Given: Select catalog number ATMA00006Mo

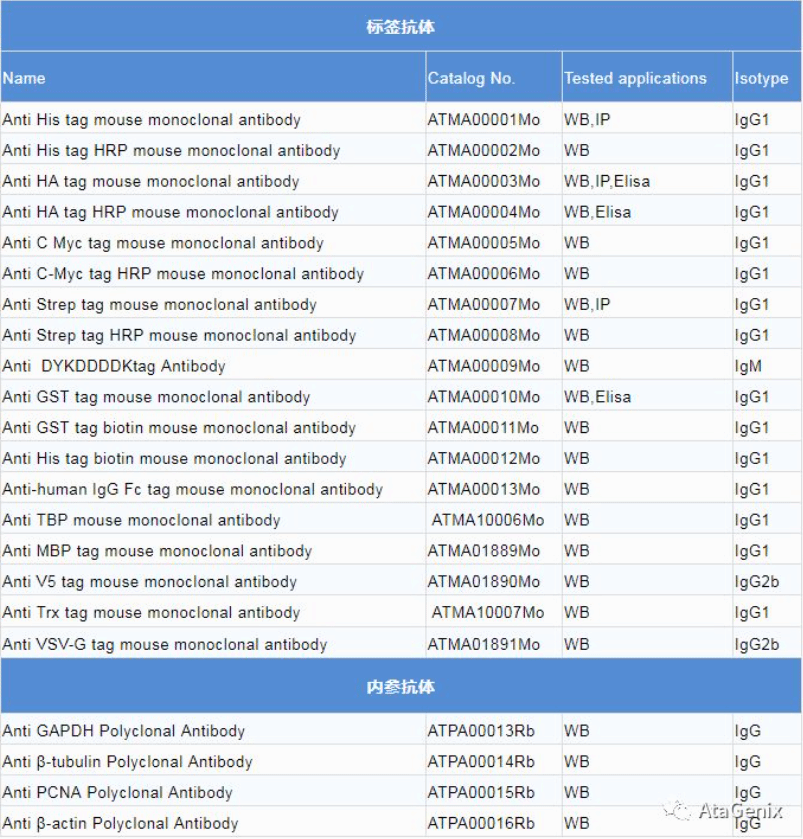Looking at the screenshot, I should (484, 273).
